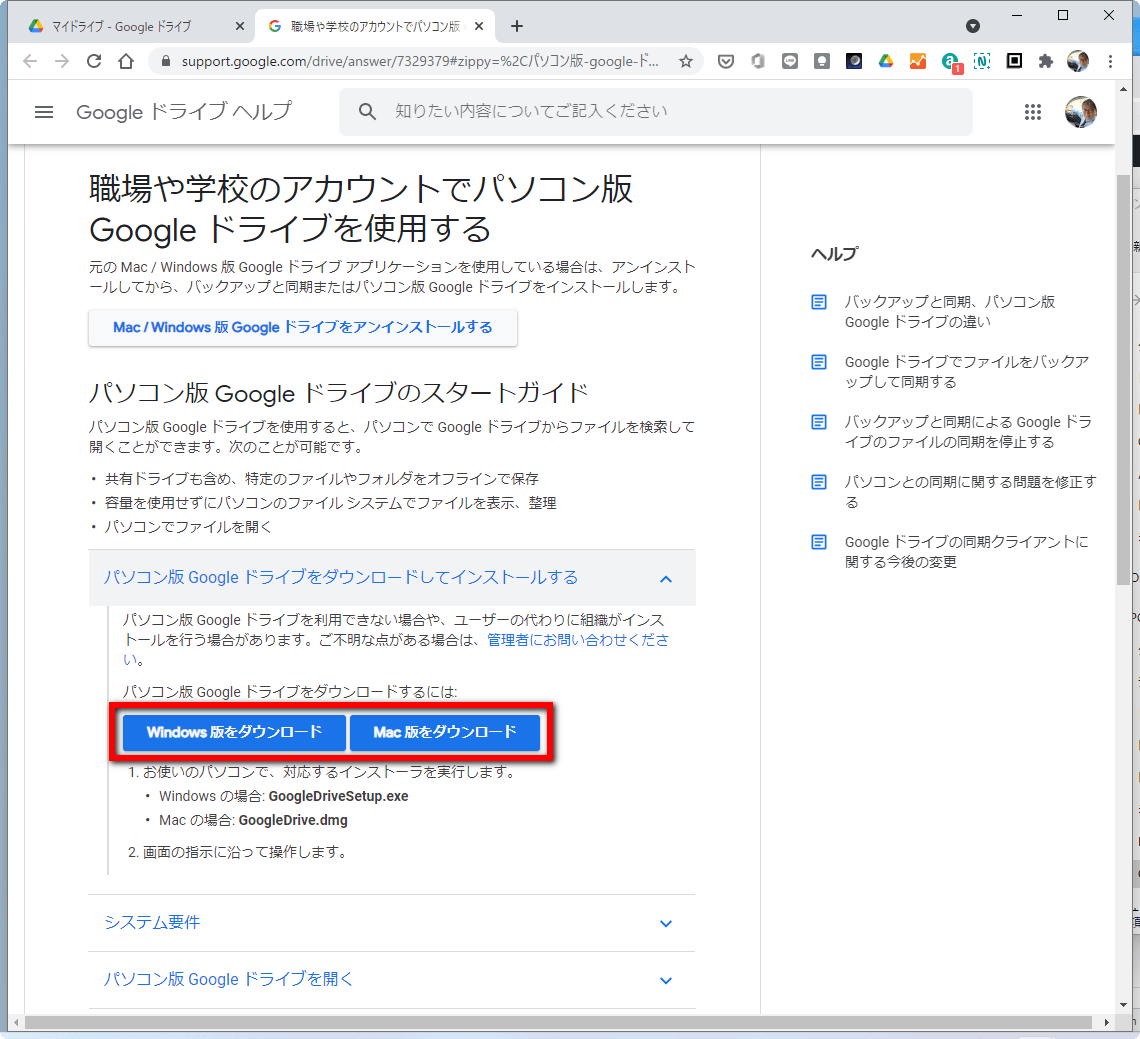Click the horizontal scrollbar at bottom
The image size is (1140, 1039).
558,1022
